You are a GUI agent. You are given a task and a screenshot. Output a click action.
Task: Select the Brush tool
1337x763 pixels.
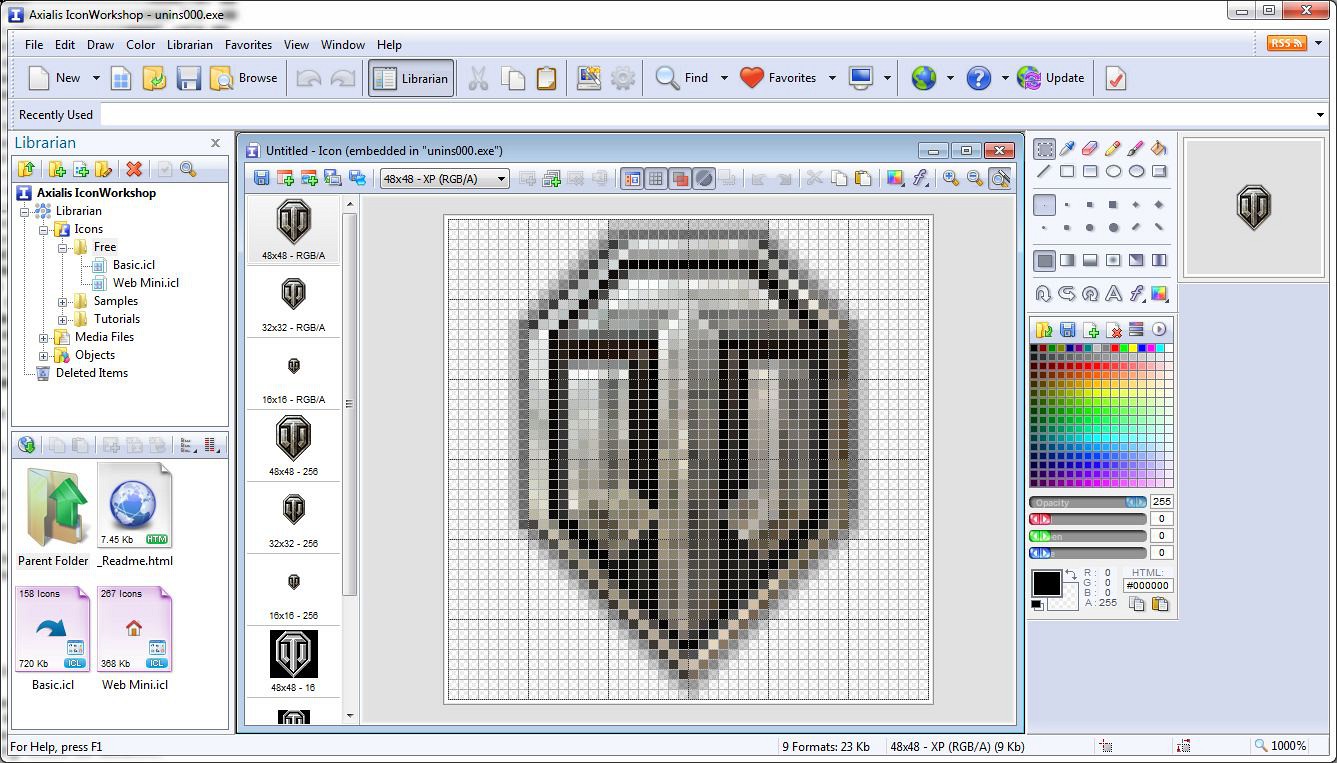point(1136,149)
